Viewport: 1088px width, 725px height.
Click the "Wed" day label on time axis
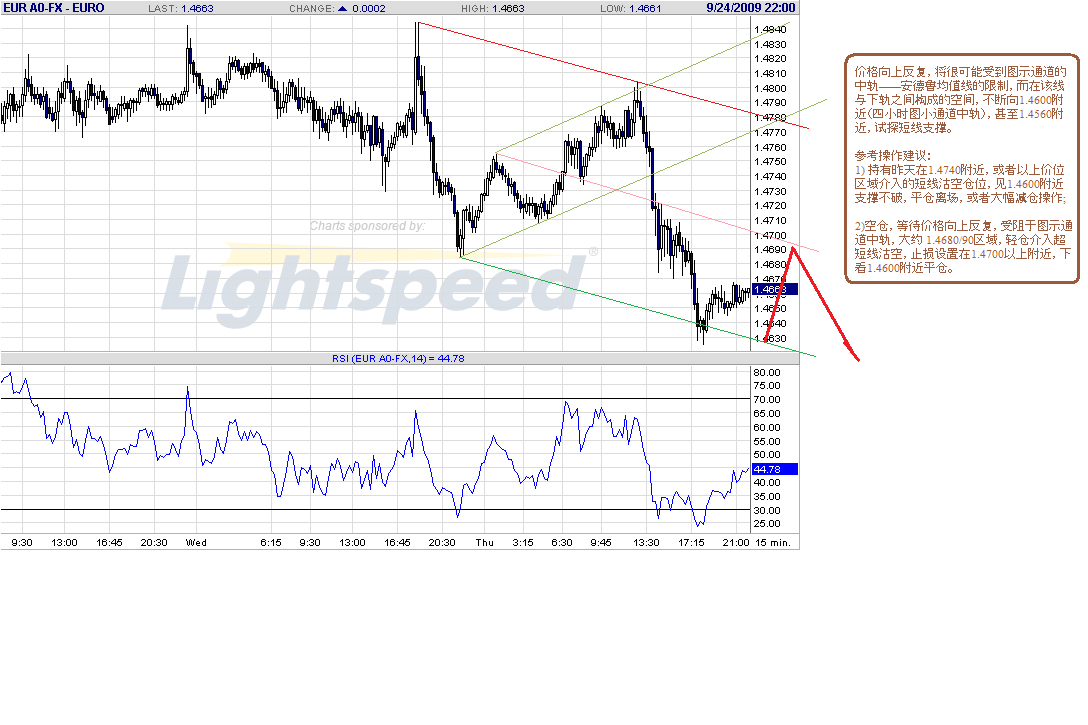[x=196, y=543]
